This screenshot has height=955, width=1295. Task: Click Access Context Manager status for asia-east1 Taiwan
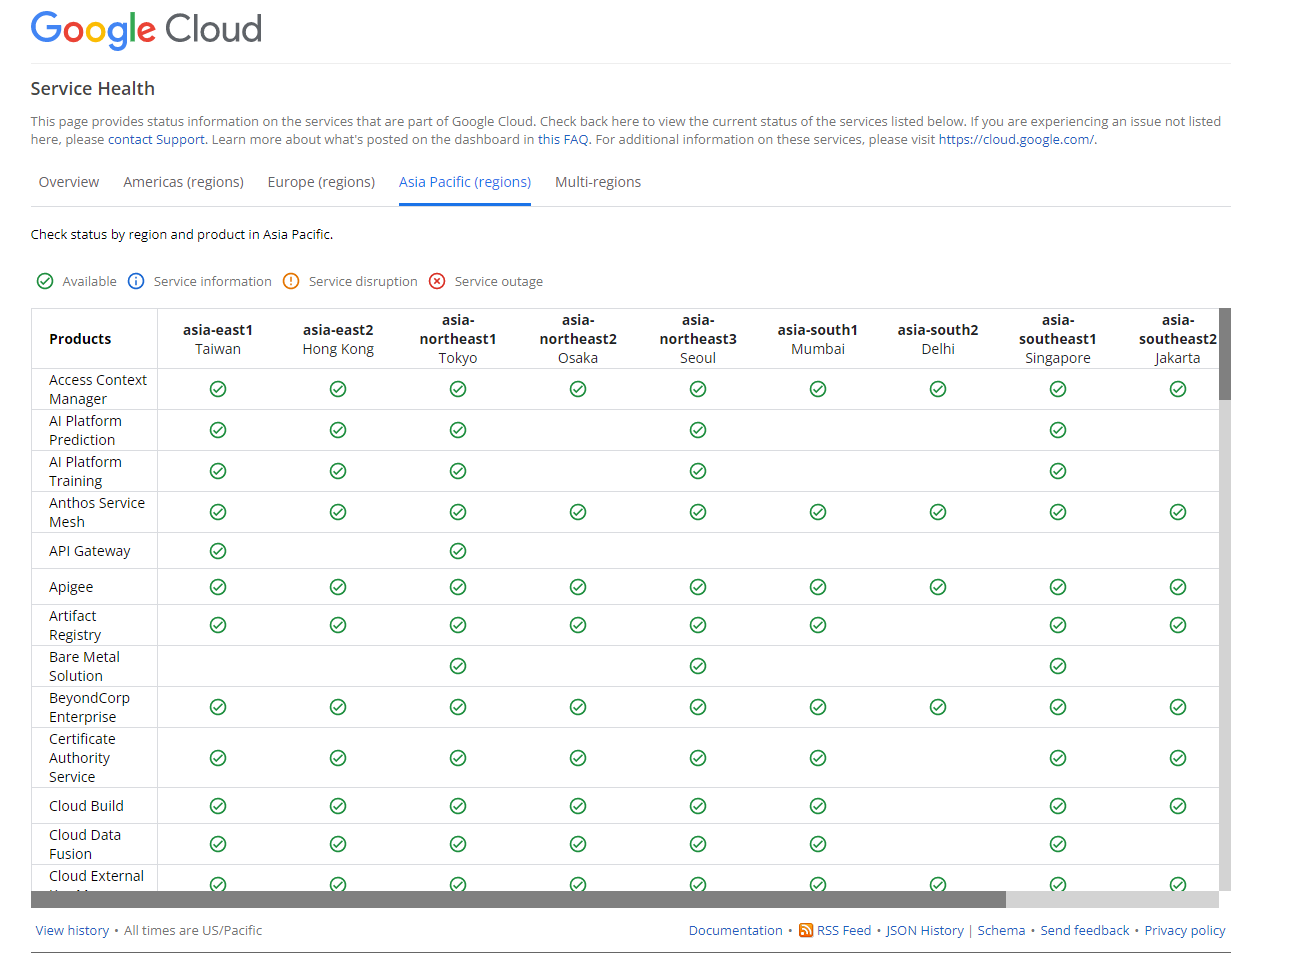(218, 389)
